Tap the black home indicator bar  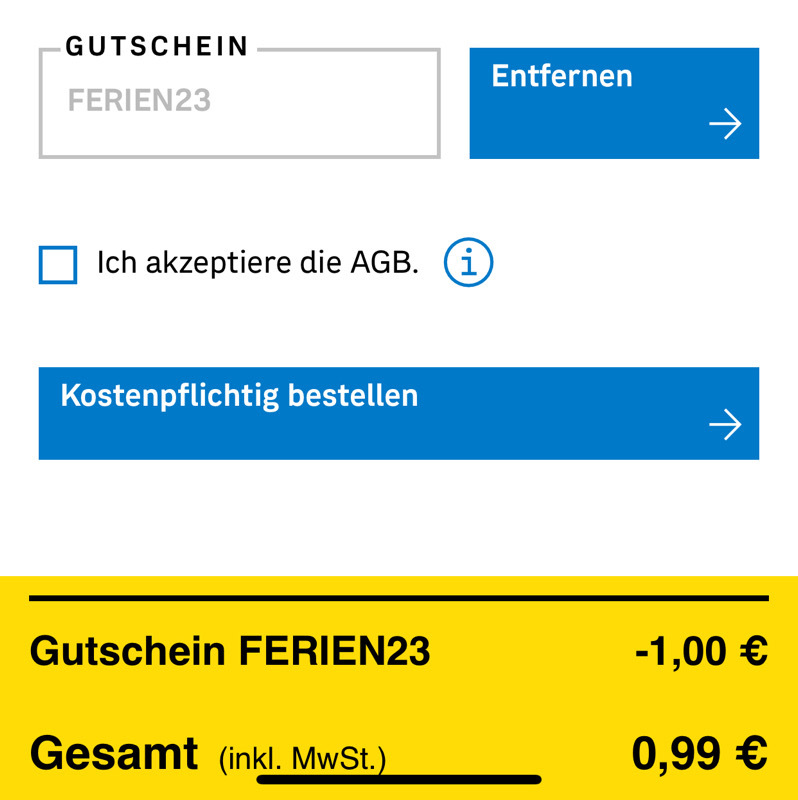(399, 780)
